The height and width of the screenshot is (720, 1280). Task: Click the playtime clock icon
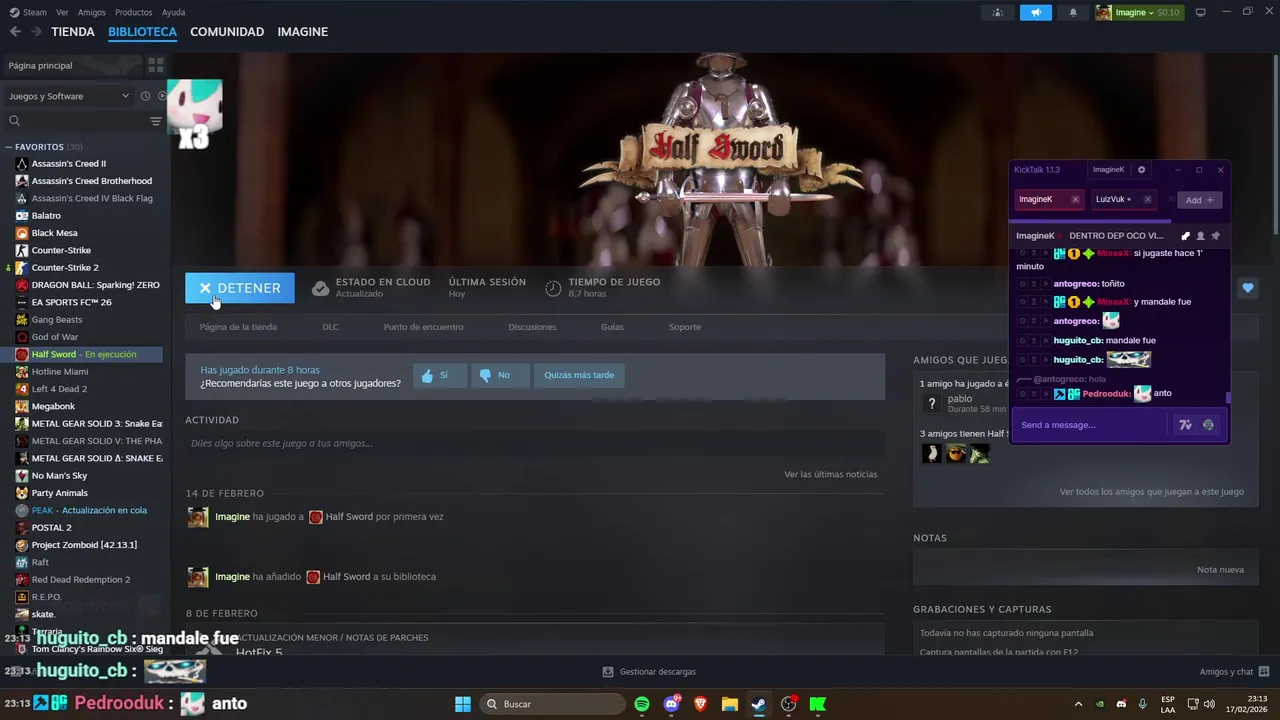coord(553,288)
